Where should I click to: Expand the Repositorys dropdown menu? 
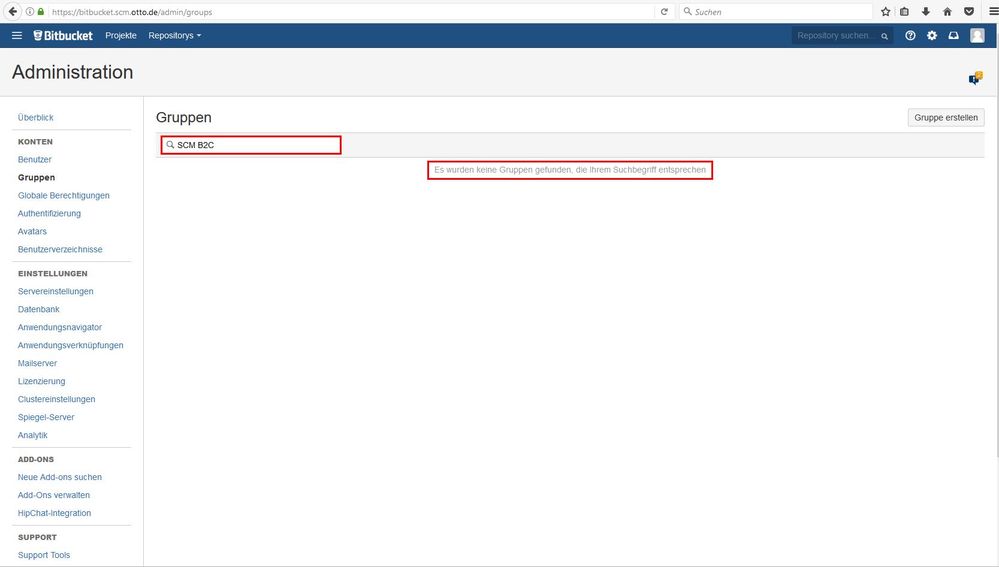click(x=175, y=36)
